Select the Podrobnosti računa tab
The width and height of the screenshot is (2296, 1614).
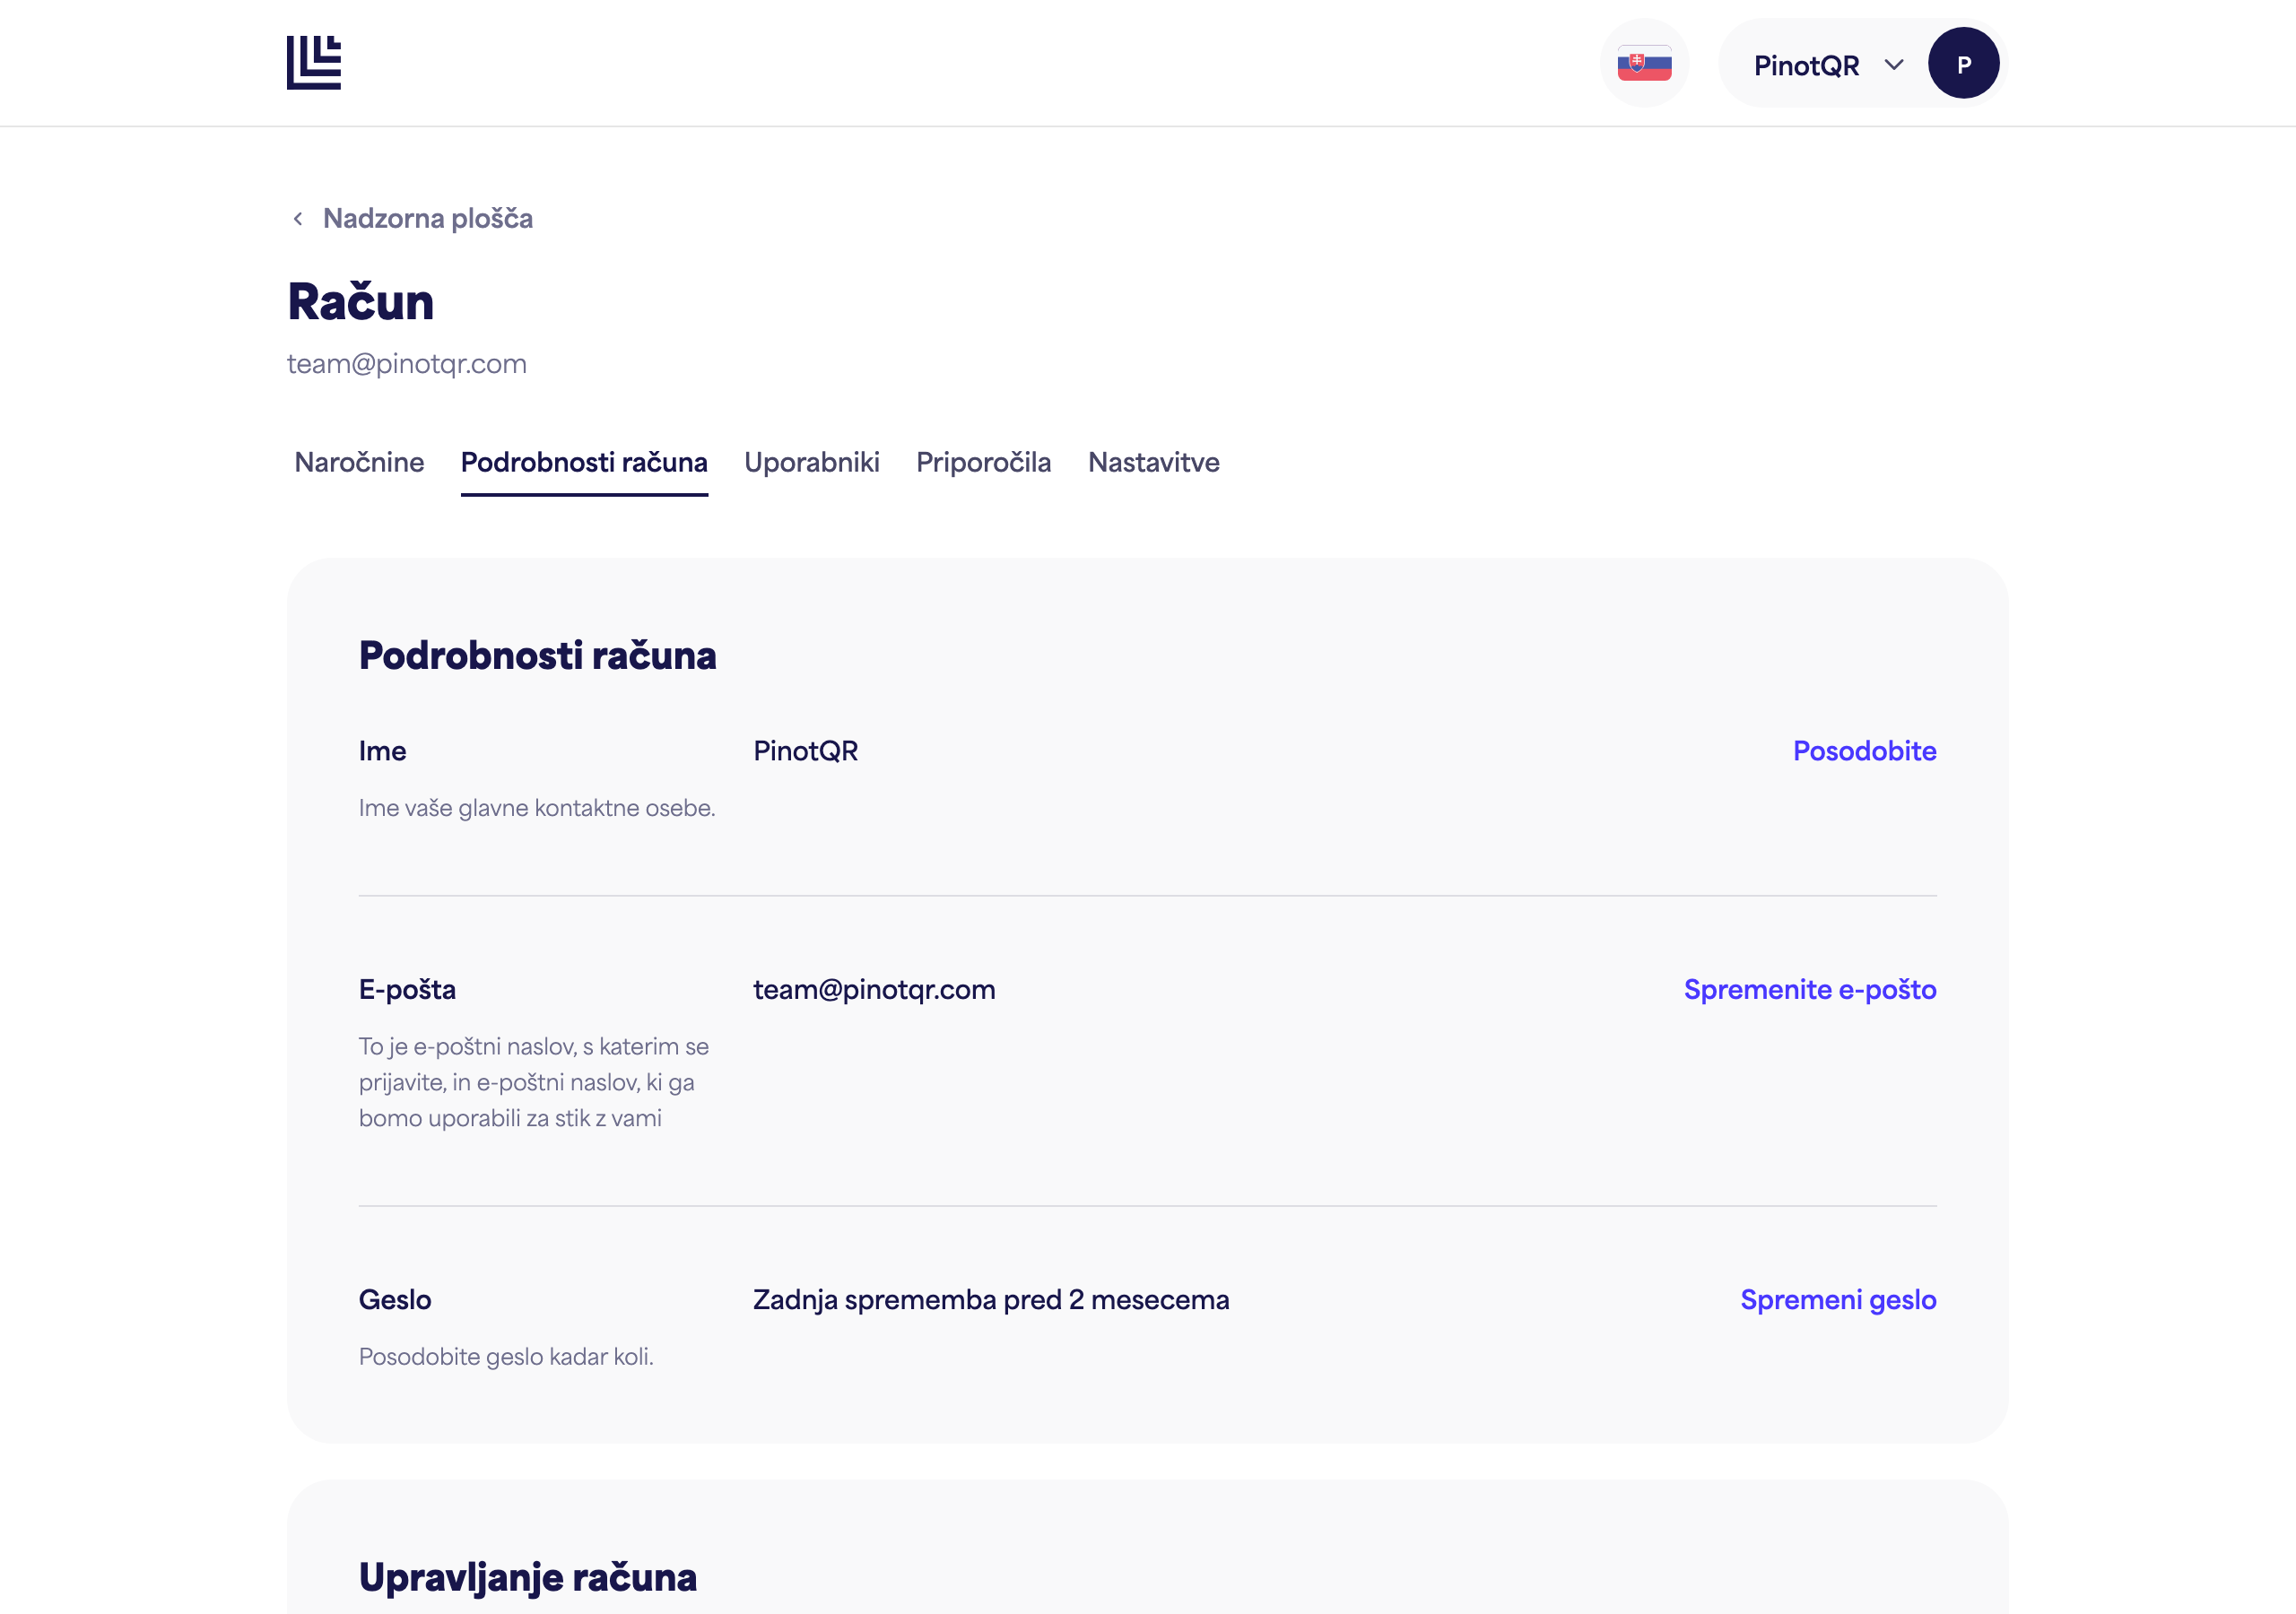coord(584,462)
